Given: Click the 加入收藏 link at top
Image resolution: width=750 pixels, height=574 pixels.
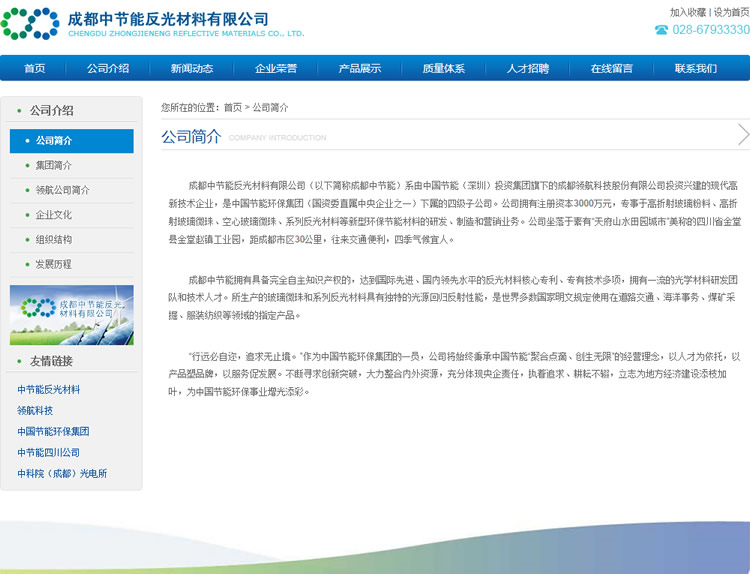Looking at the screenshot, I should 688,12.
